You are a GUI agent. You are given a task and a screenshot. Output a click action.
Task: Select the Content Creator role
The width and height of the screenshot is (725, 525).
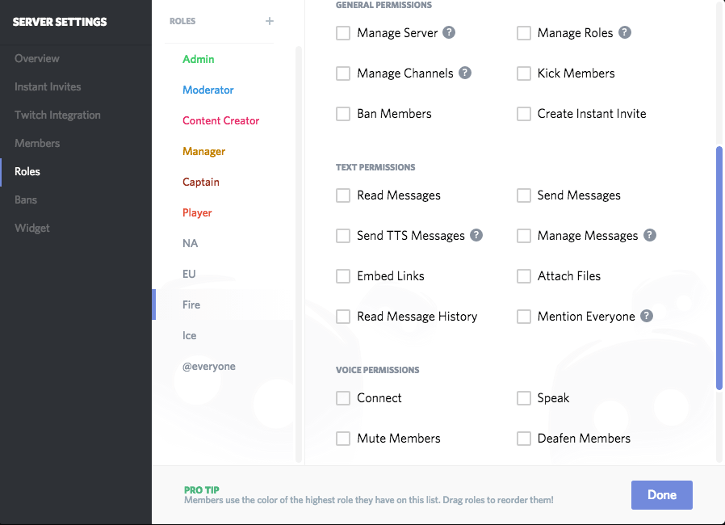pyautogui.click(x=220, y=121)
